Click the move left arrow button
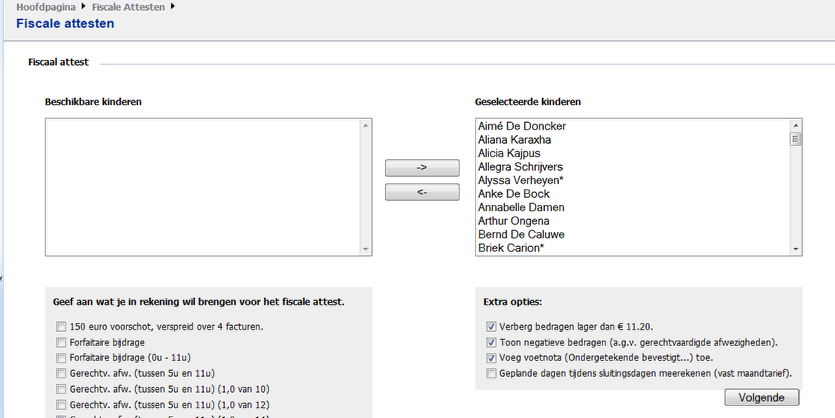835x418 pixels. pos(422,192)
